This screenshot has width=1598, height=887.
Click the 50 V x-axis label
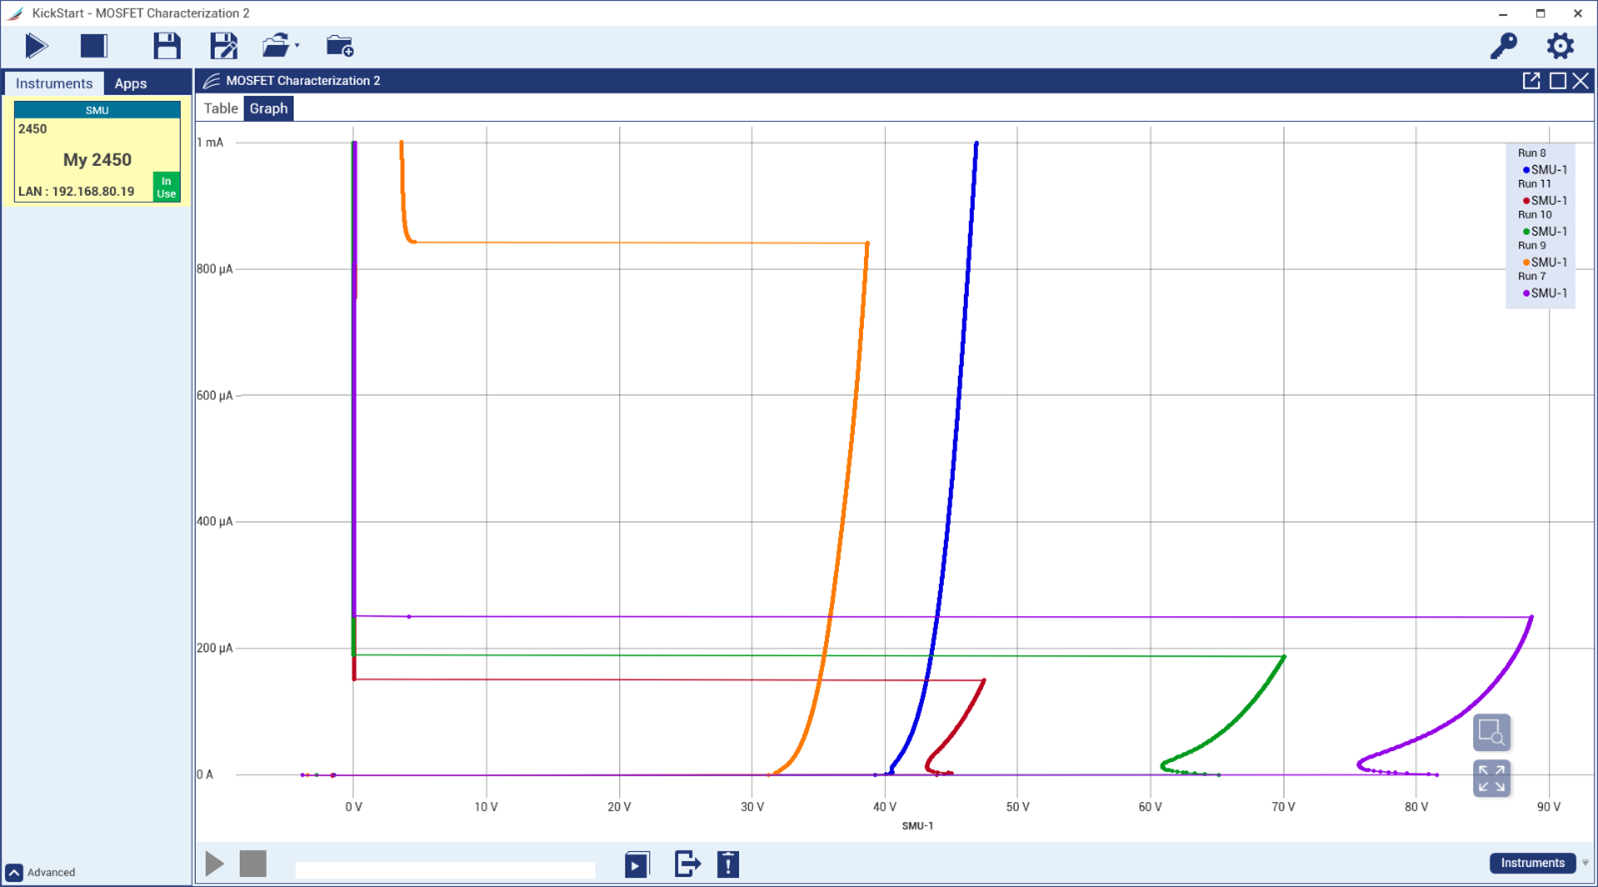coord(1017,807)
